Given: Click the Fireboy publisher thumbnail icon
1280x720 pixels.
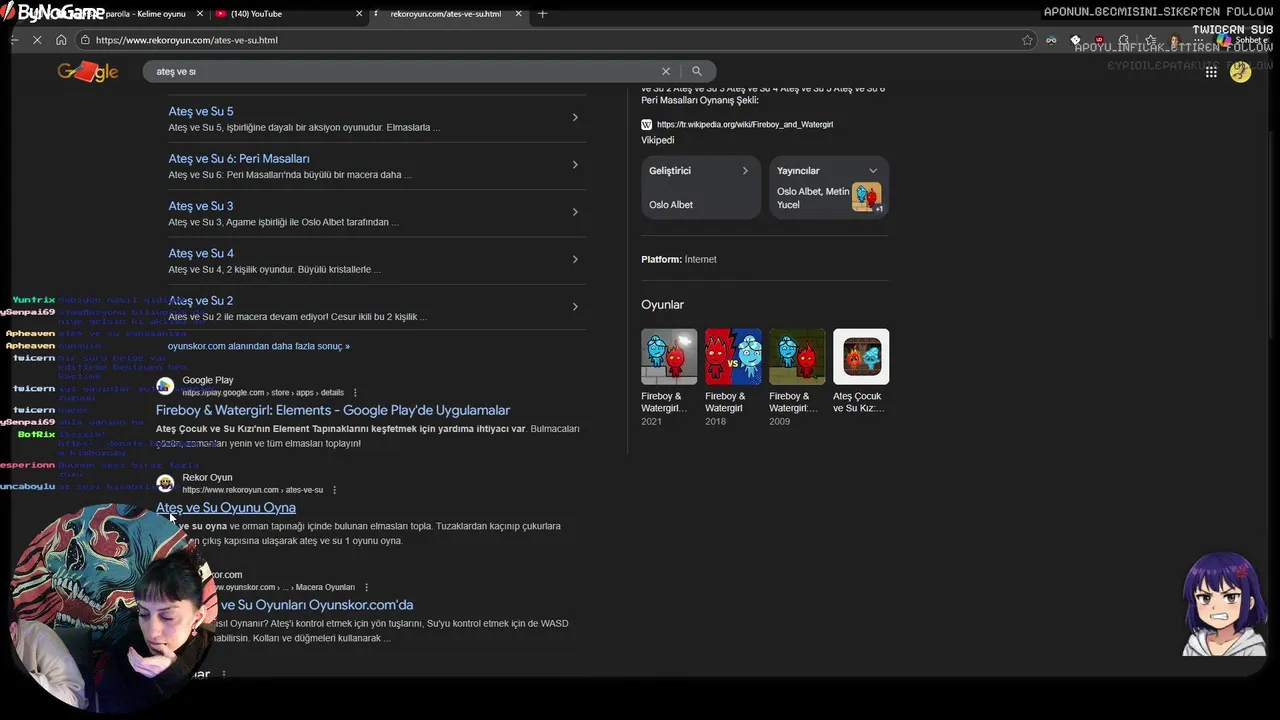Looking at the screenshot, I should pos(866,197).
